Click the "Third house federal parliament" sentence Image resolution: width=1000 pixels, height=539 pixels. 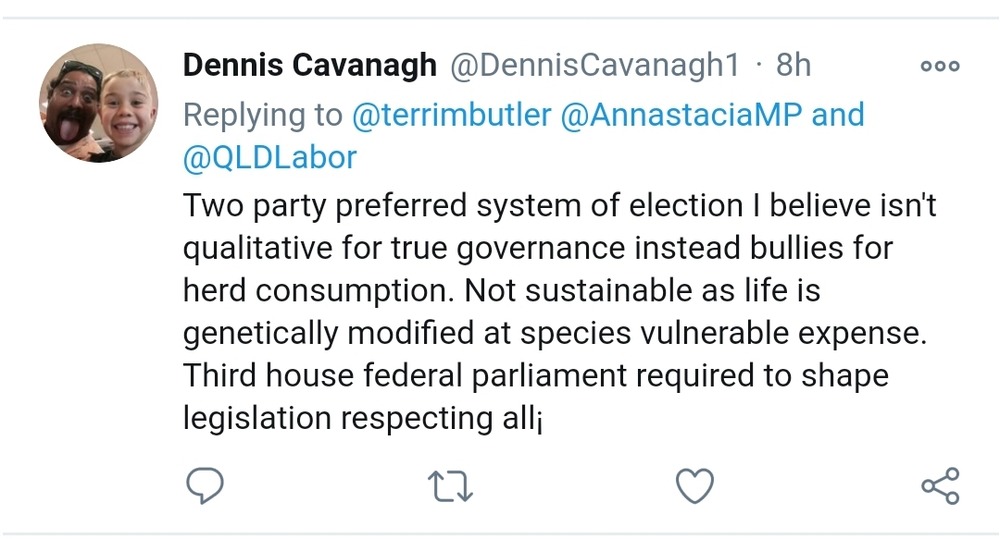click(535, 376)
